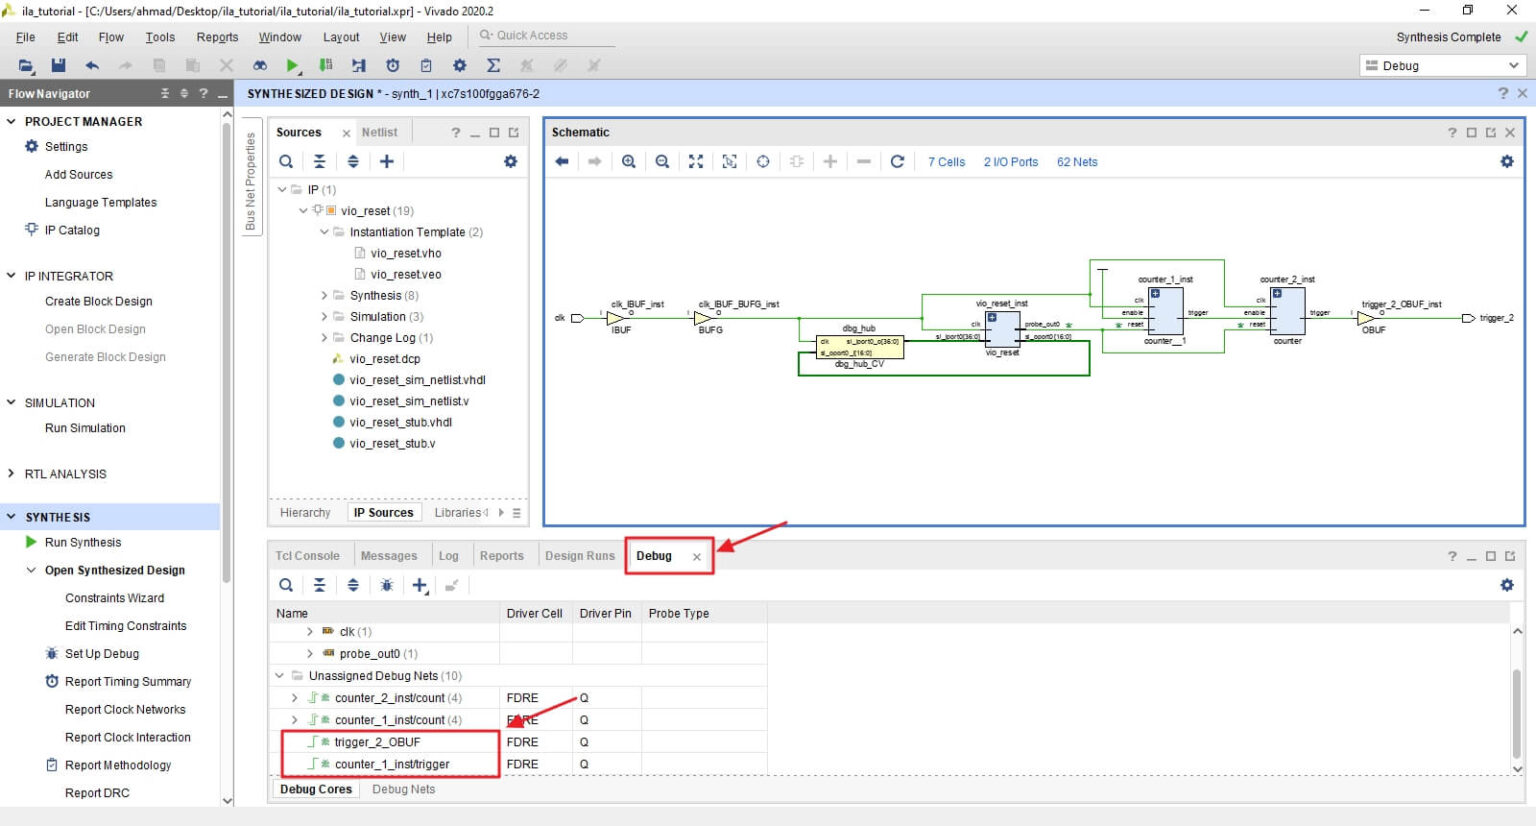Switch to the Tcl Console tab
Image resolution: width=1536 pixels, height=826 pixels.
coord(308,555)
